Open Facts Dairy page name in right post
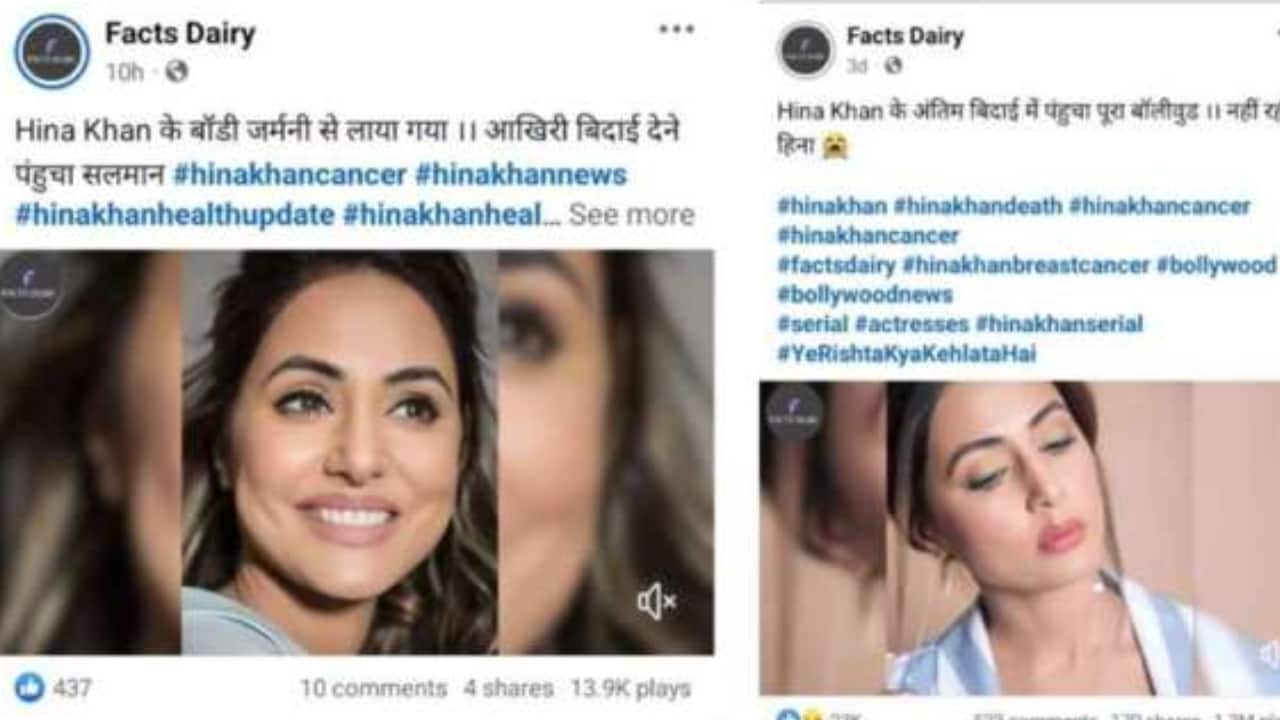1280x720 pixels. pyautogui.click(x=905, y=37)
